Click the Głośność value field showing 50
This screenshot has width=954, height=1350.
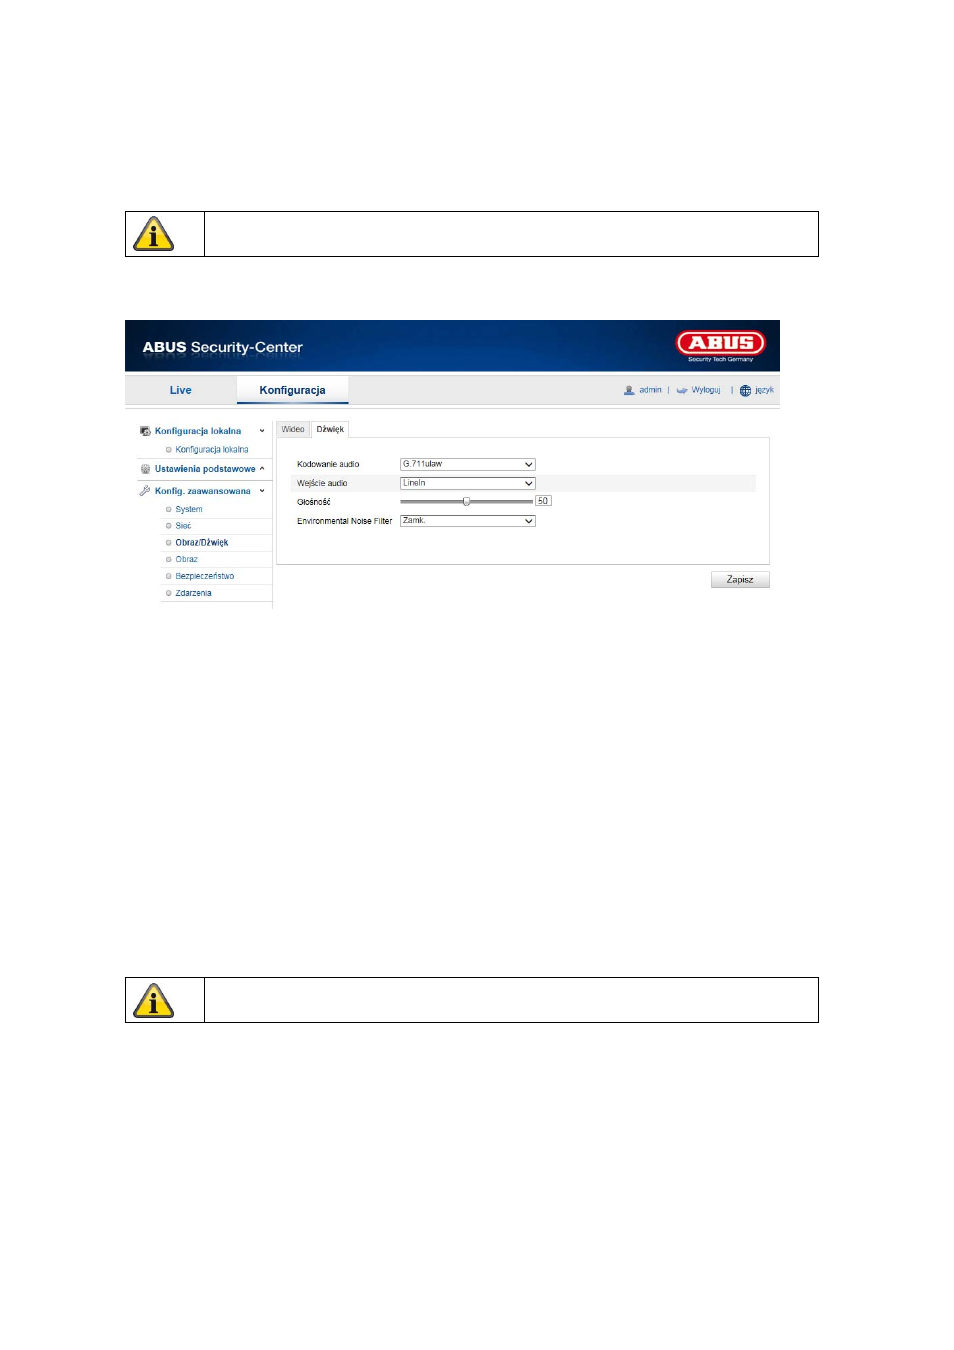point(543,501)
